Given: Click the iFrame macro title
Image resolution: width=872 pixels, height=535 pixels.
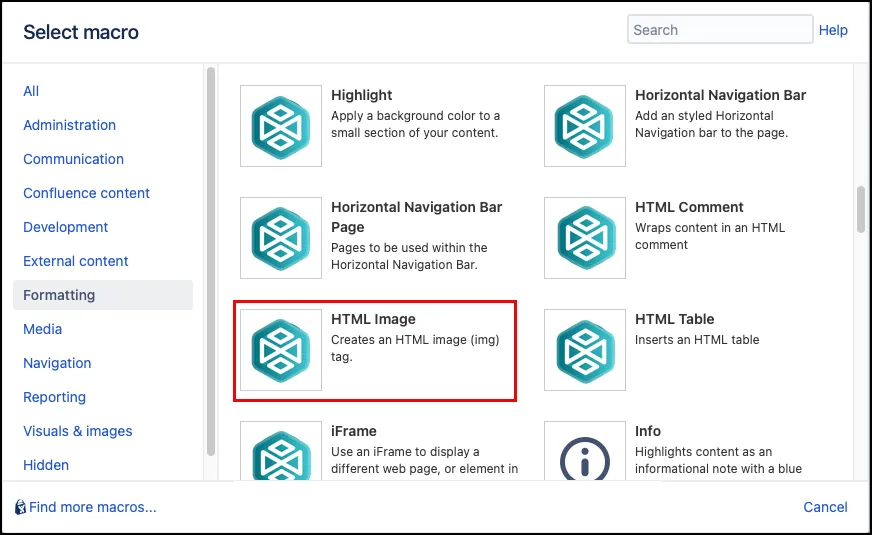Looking at the screenshot, I should (354, 431).
